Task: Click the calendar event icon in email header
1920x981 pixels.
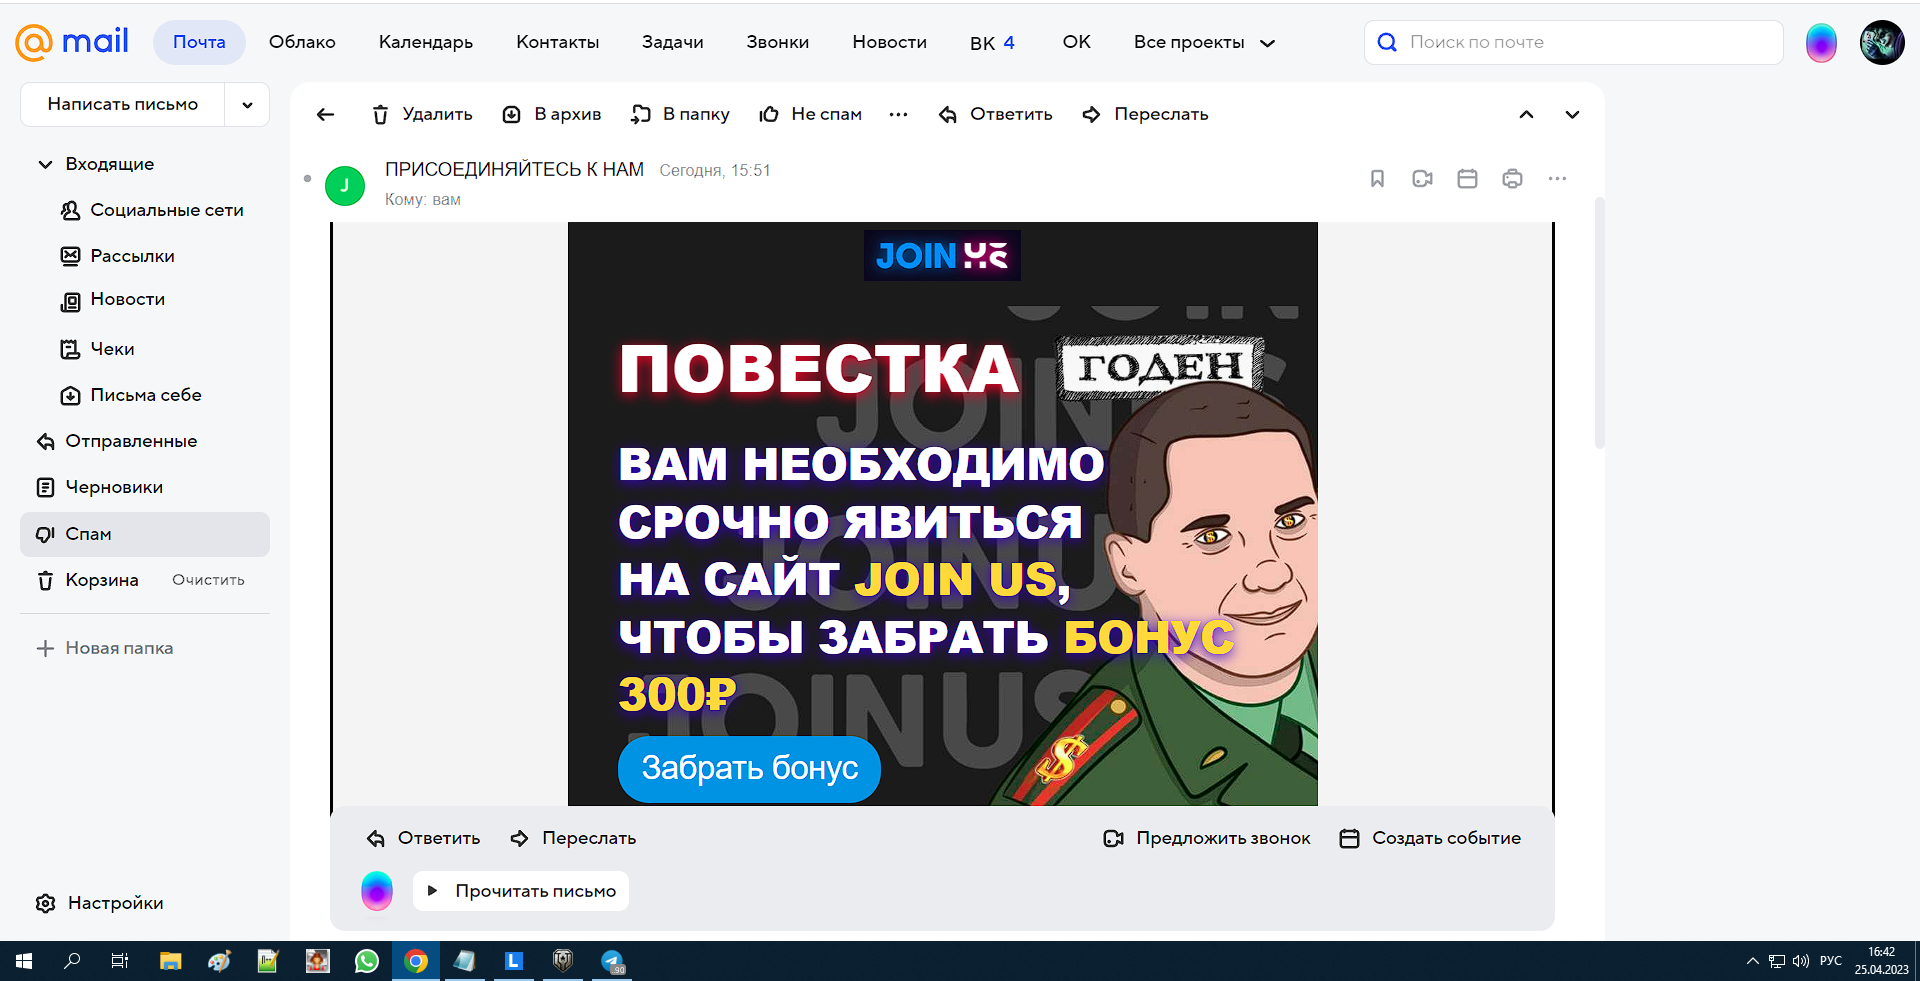Action: 1467,179
